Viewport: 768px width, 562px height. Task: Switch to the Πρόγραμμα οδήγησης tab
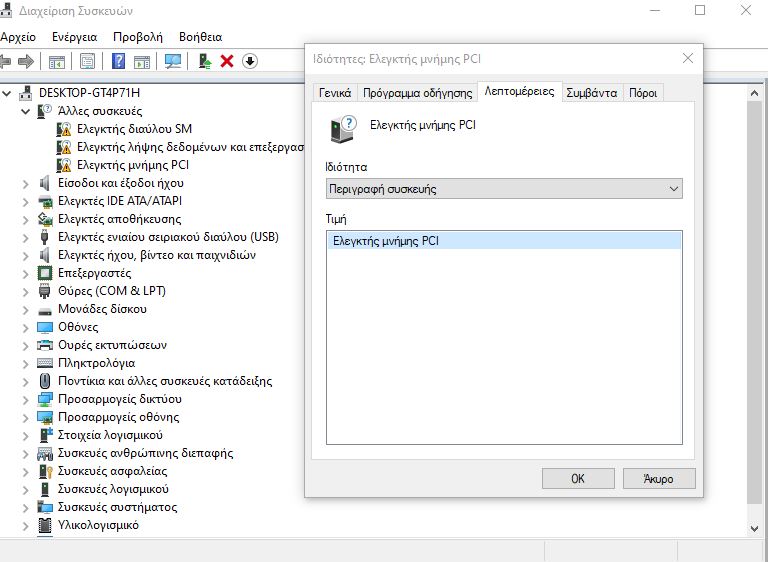click(x=417, y=93)
